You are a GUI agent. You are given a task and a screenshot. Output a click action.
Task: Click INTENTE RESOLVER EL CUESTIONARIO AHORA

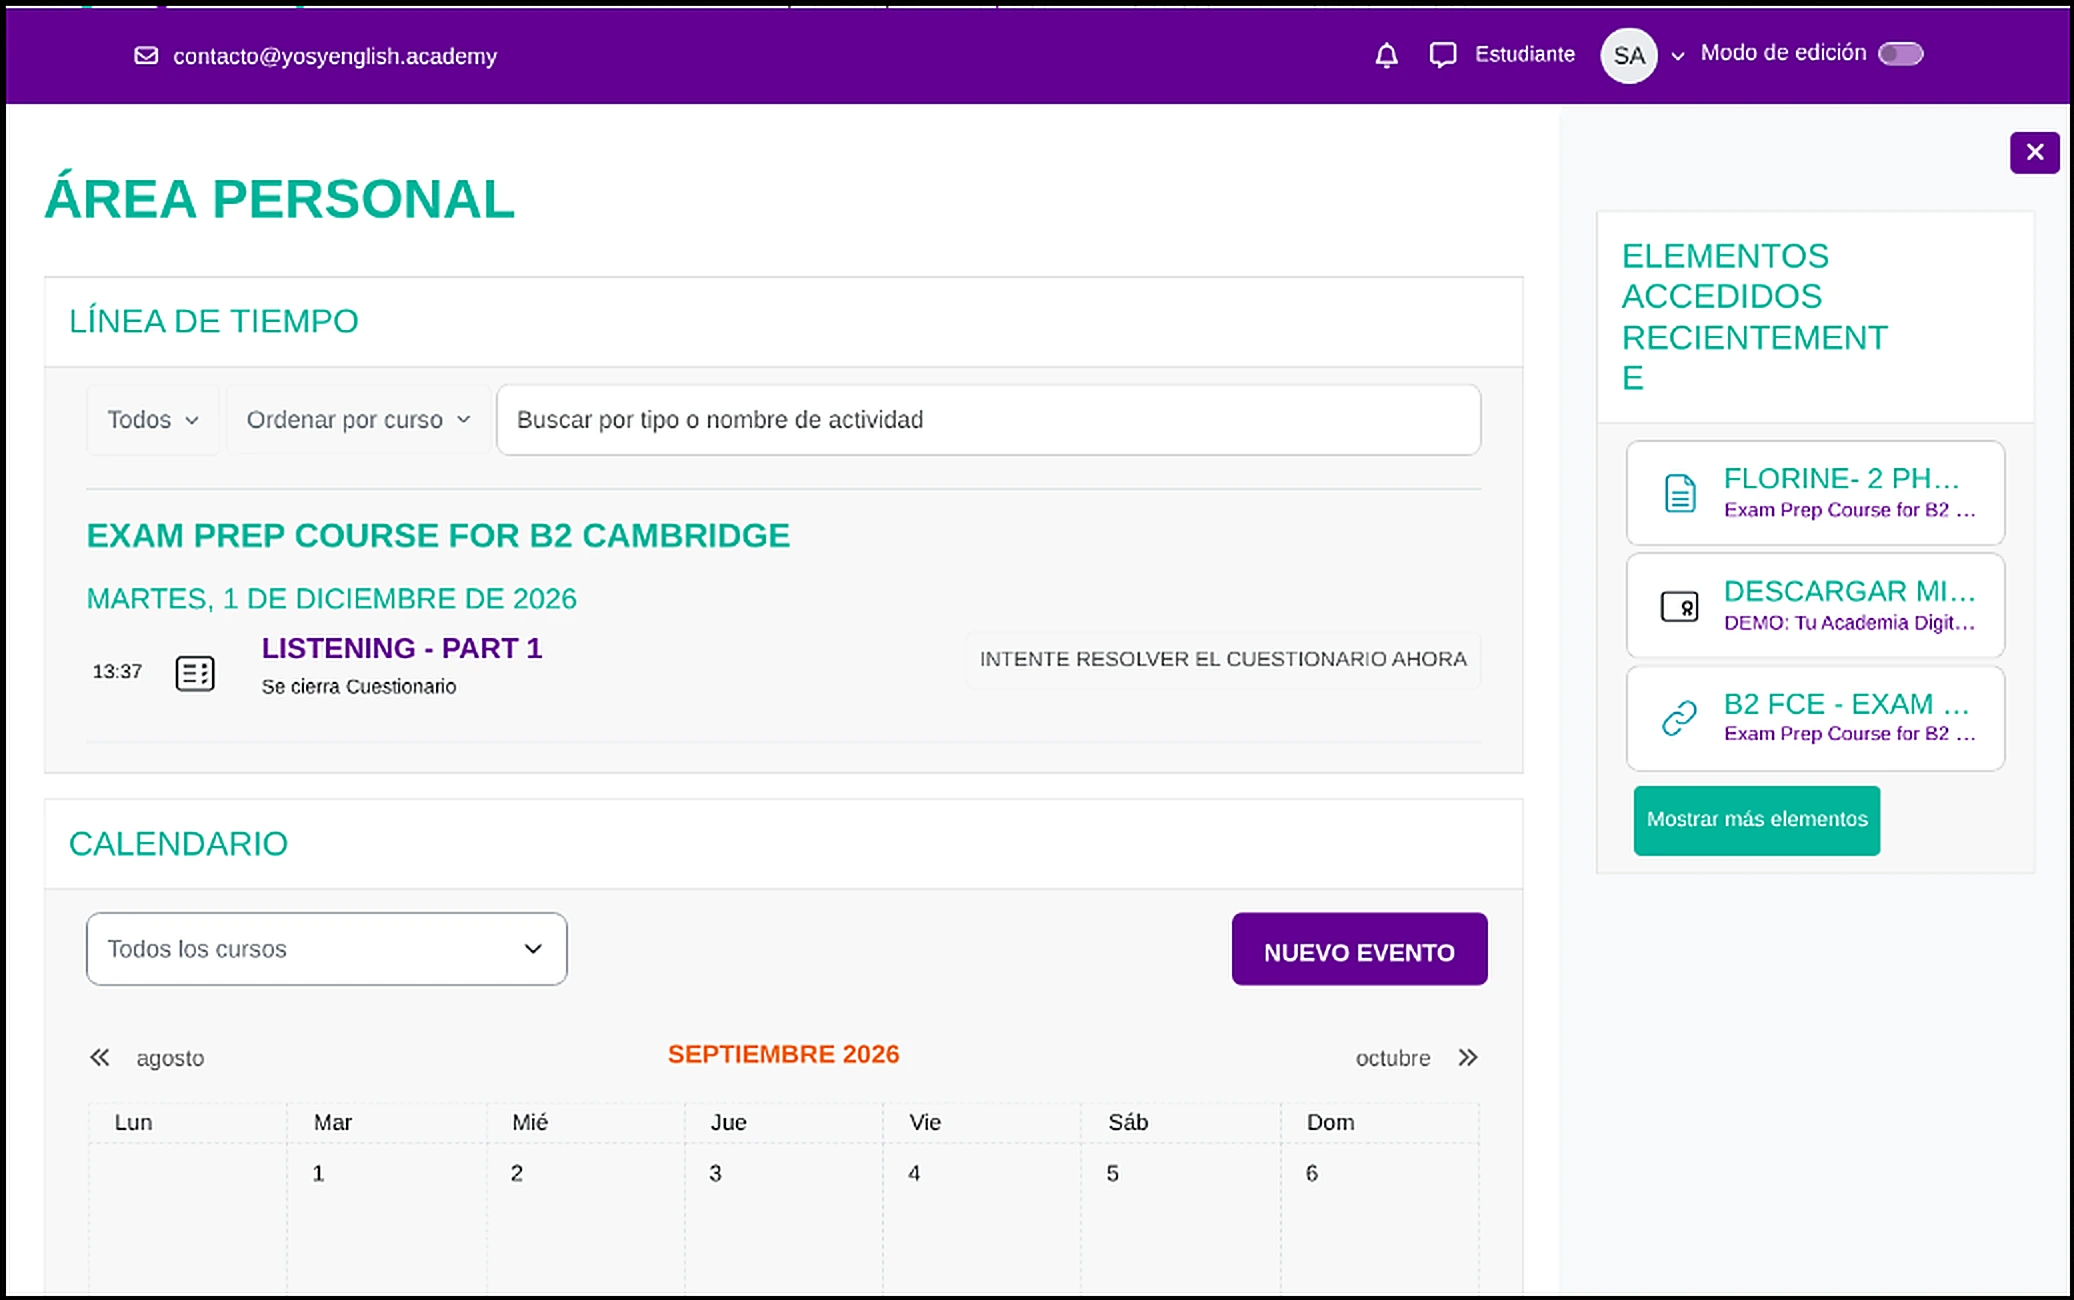click(1223, 659)
